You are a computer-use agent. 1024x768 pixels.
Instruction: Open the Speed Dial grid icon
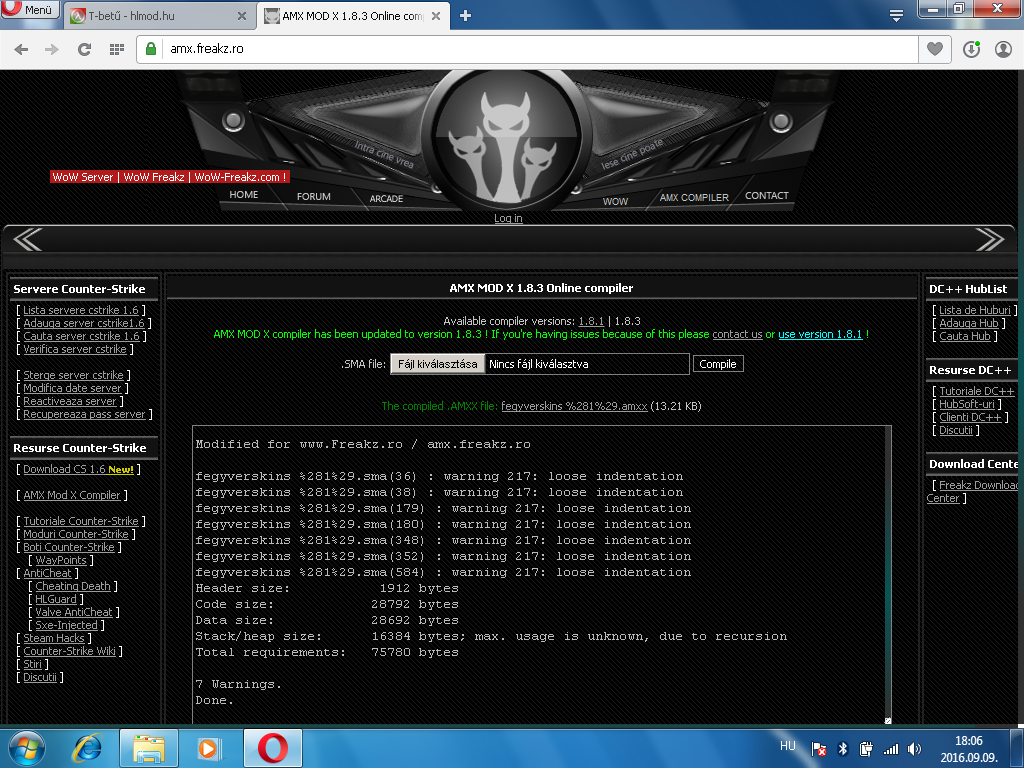coord(117,49)
